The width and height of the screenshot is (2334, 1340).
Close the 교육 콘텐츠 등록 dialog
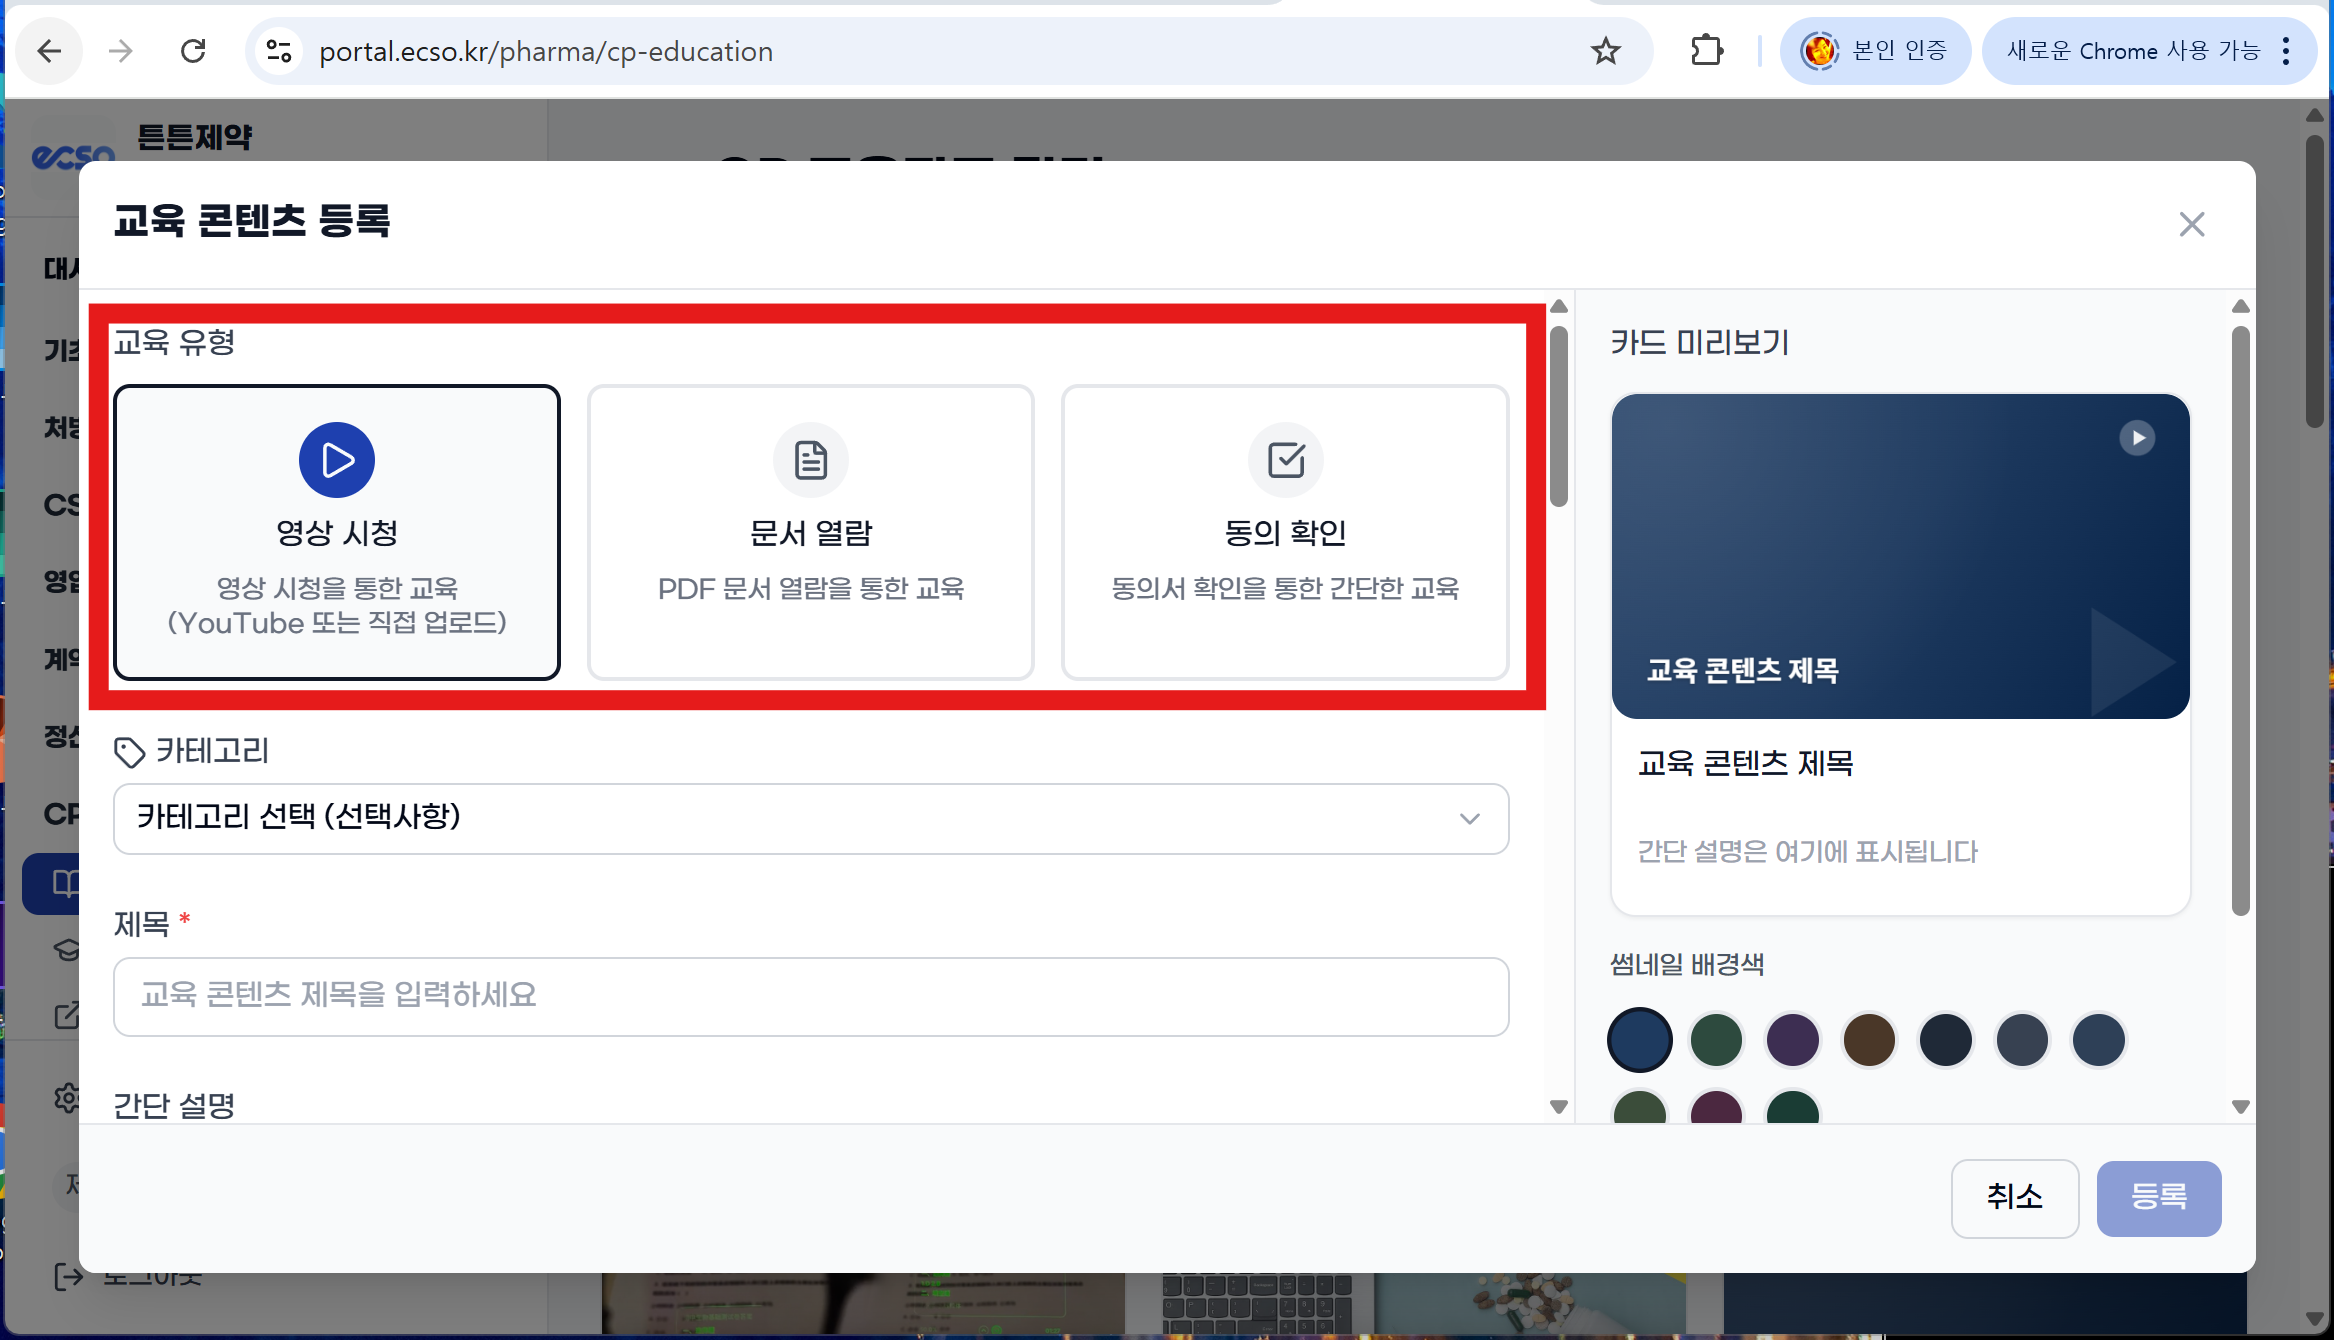[2191, 224]
